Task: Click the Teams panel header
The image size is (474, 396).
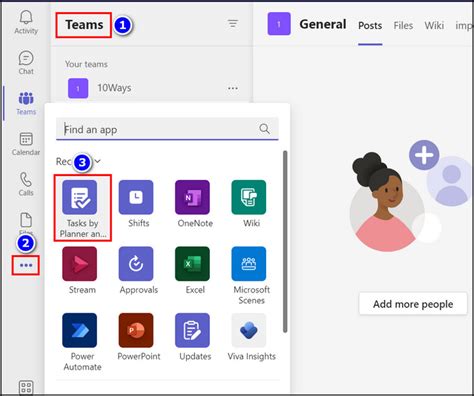Action: pos(84,25)
